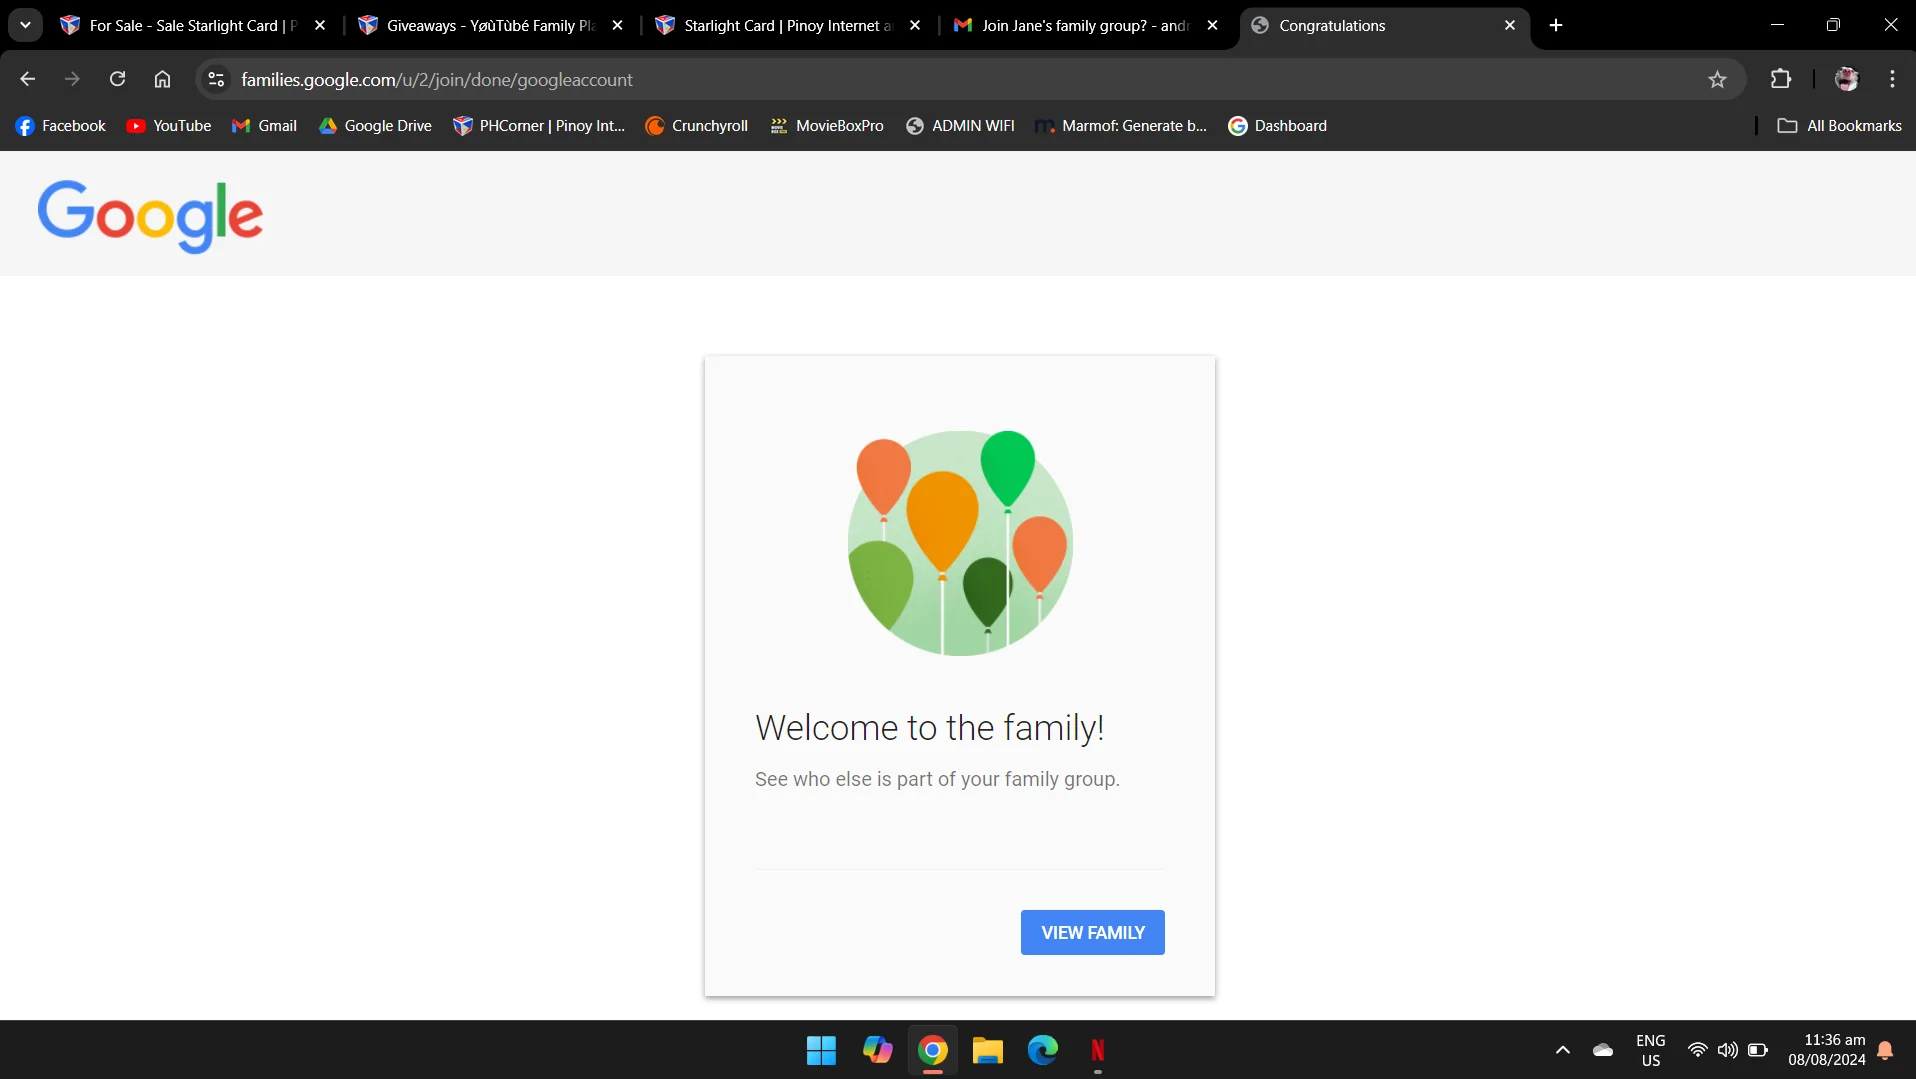Open the Windows Start menu

[821, 1050]
